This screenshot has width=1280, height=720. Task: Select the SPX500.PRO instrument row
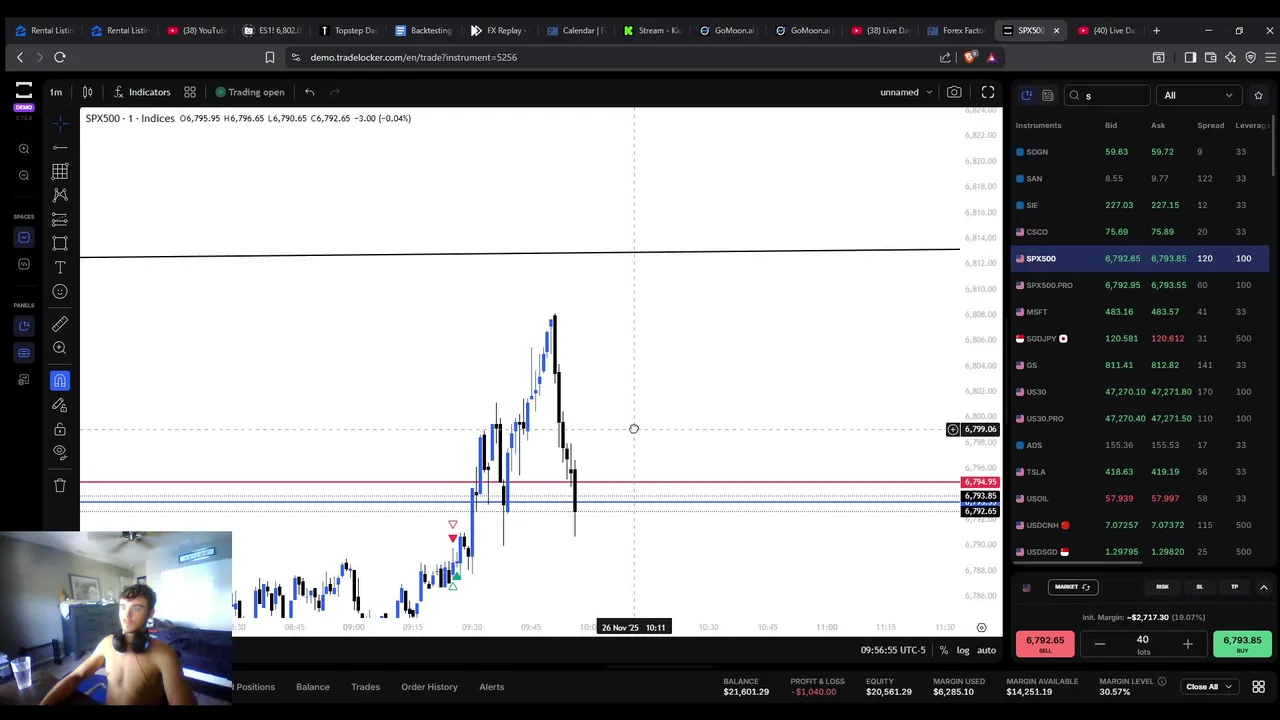(x=1140, y=285)
